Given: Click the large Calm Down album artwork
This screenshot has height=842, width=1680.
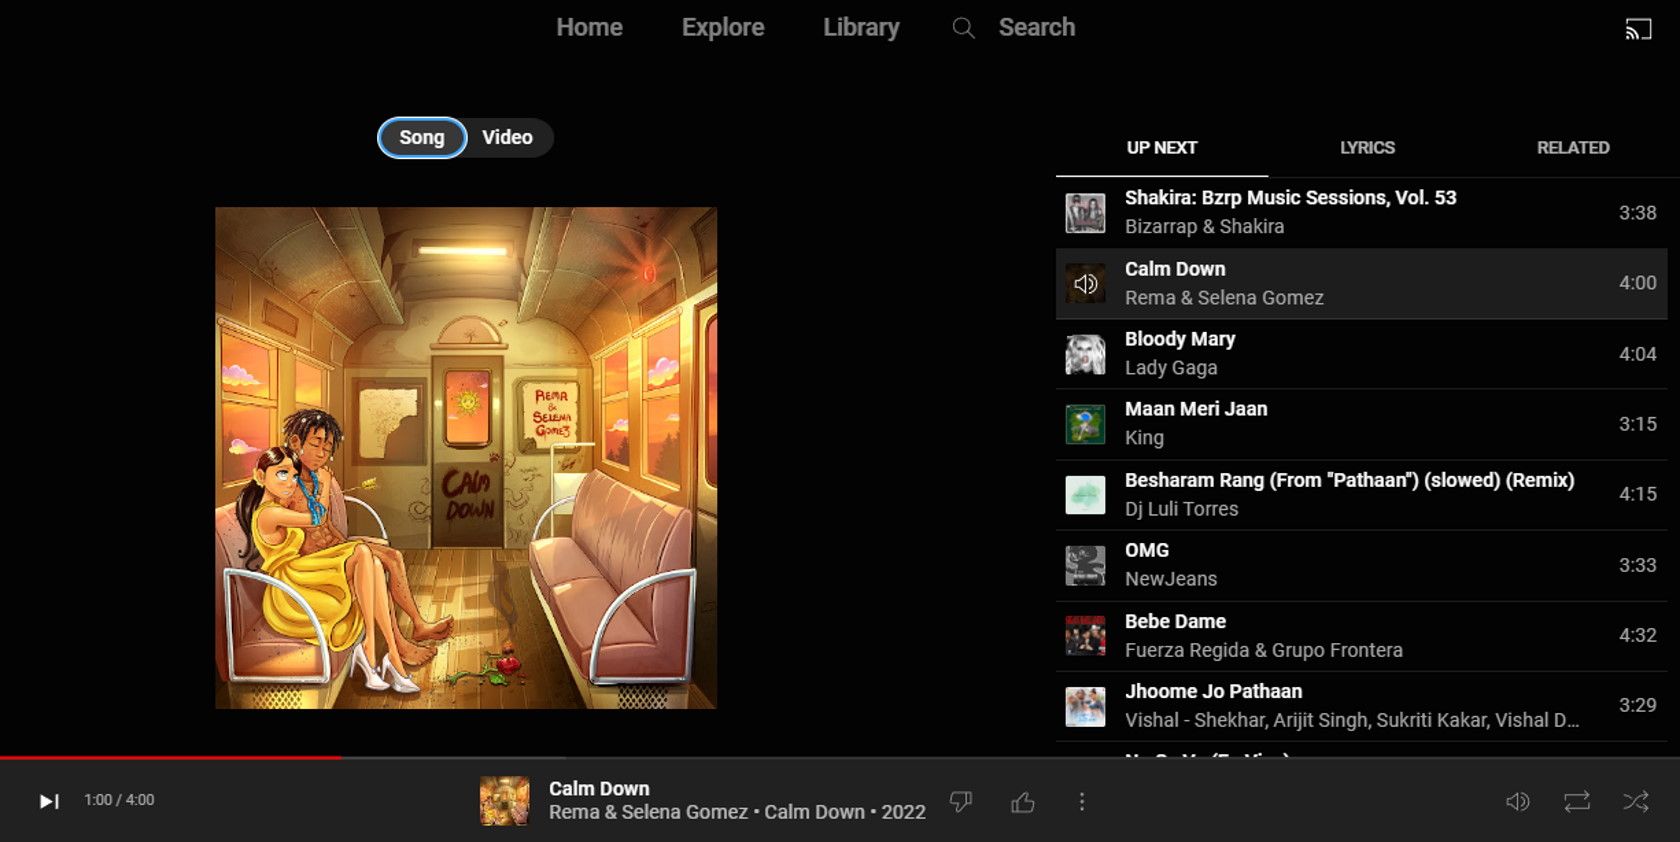Looking at the screenshot, I should (466, 458).
